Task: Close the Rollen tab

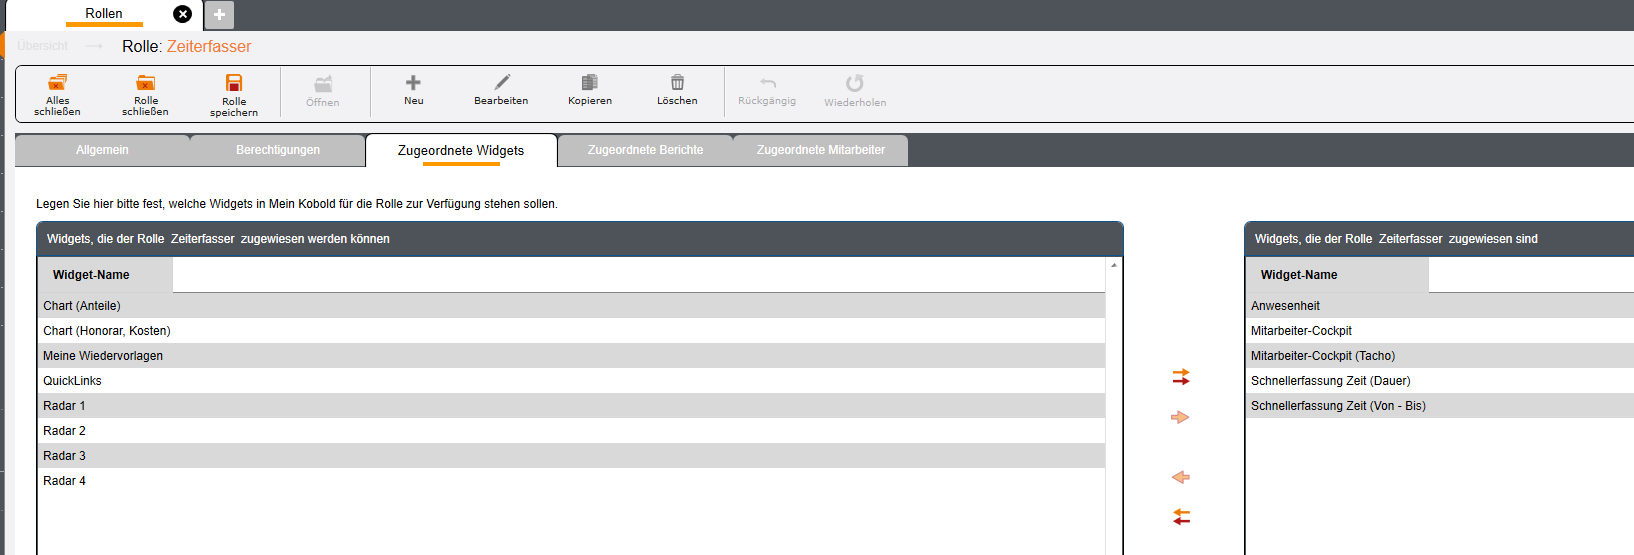Action: click(182, 14)
